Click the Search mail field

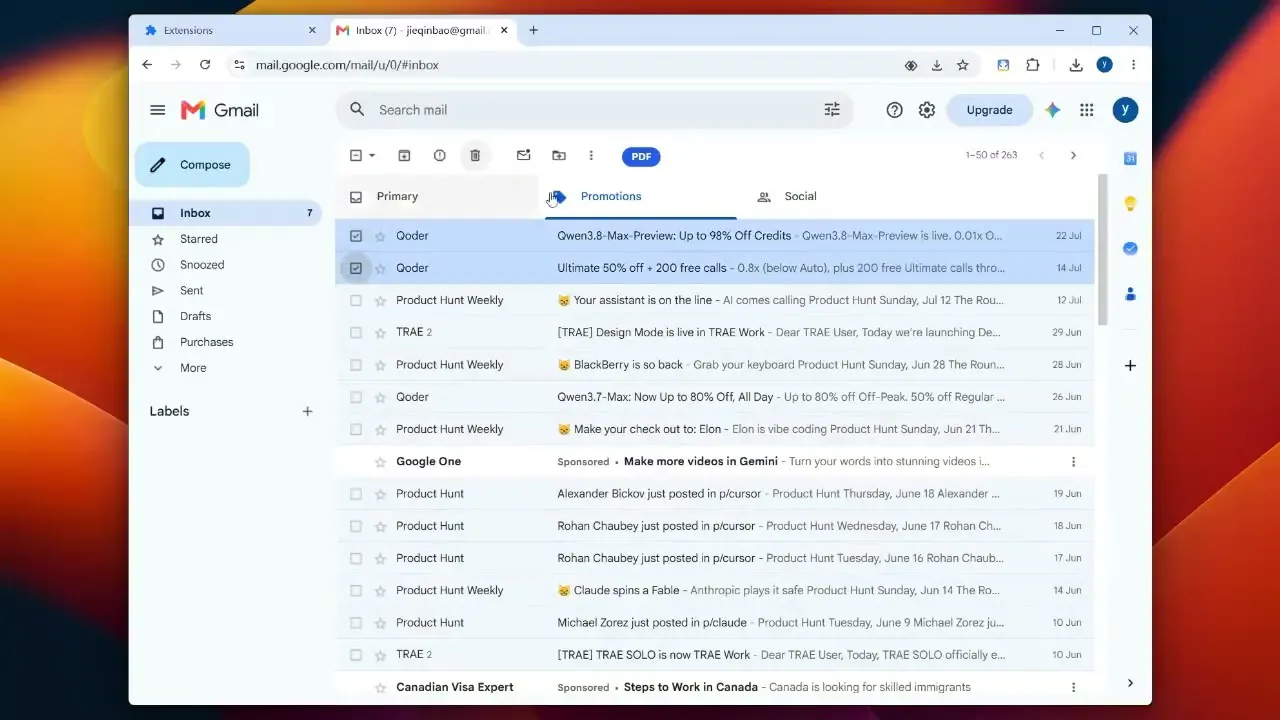click(x=595, y=110)
